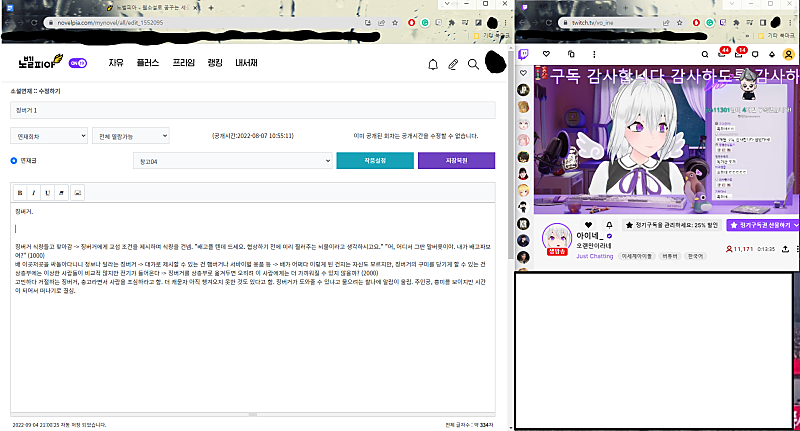Reload the Novelpia browser tab
Screen dimensions: 800x431
34,22
